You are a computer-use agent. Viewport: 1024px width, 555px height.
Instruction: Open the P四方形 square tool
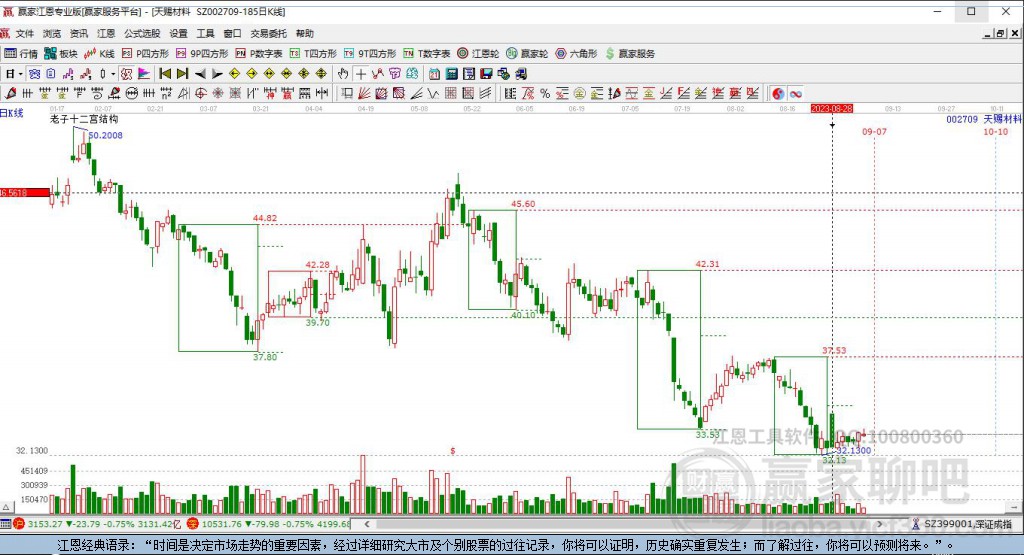145,54
